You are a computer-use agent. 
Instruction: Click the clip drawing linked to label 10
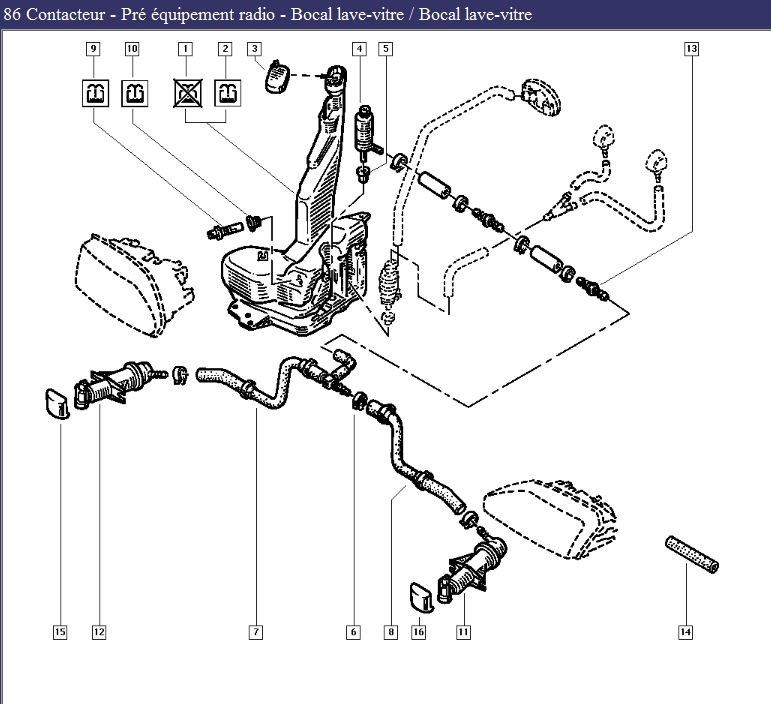click(254, 222)
